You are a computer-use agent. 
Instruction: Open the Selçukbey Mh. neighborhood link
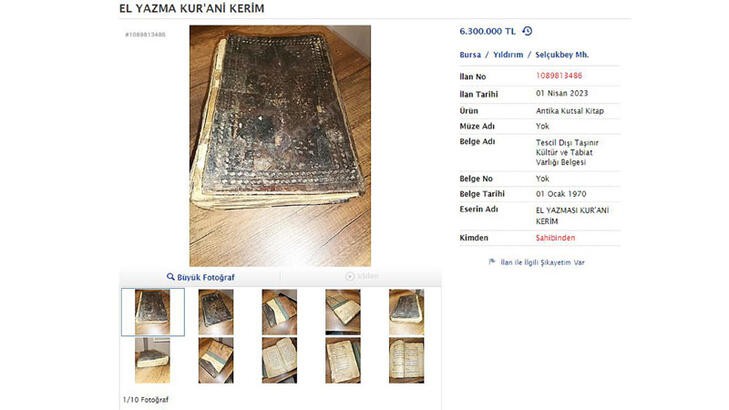(562, 54)
